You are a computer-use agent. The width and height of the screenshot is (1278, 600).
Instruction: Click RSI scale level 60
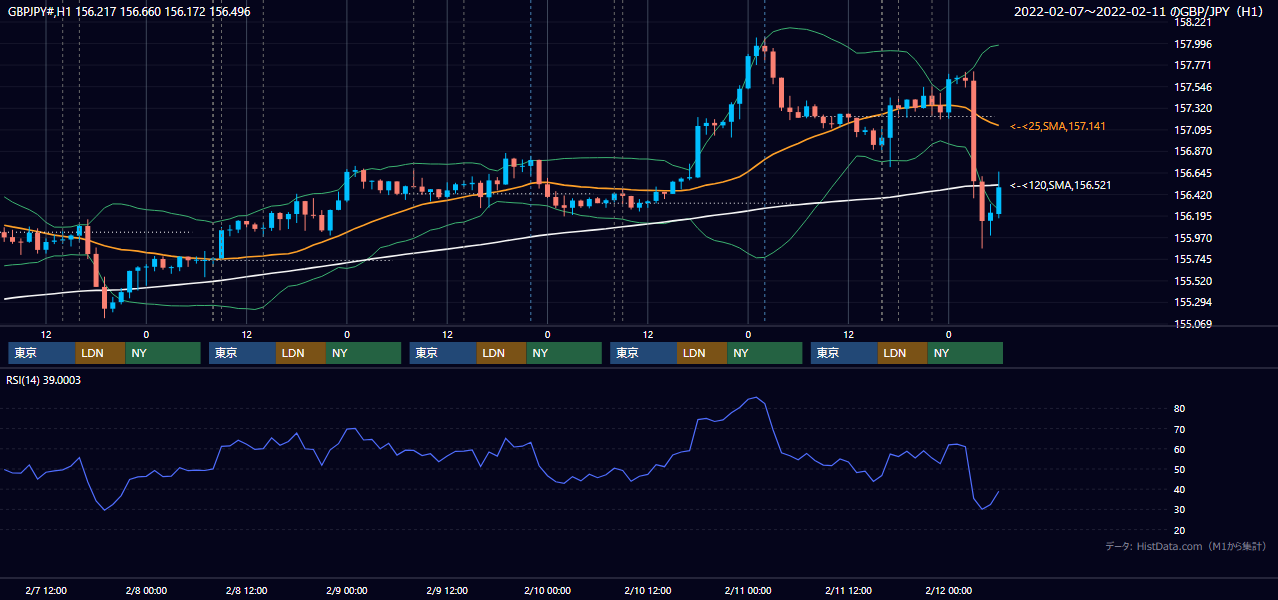click(1180, 449)
